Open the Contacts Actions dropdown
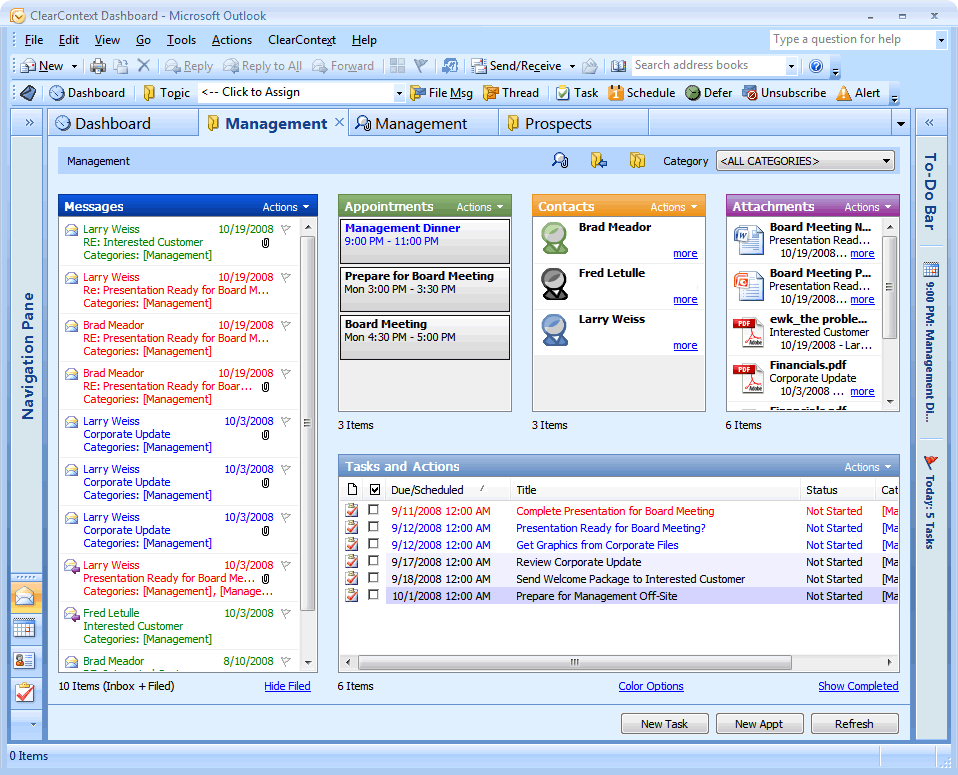The height and width of the screenshot is (775, 958). 673,207
